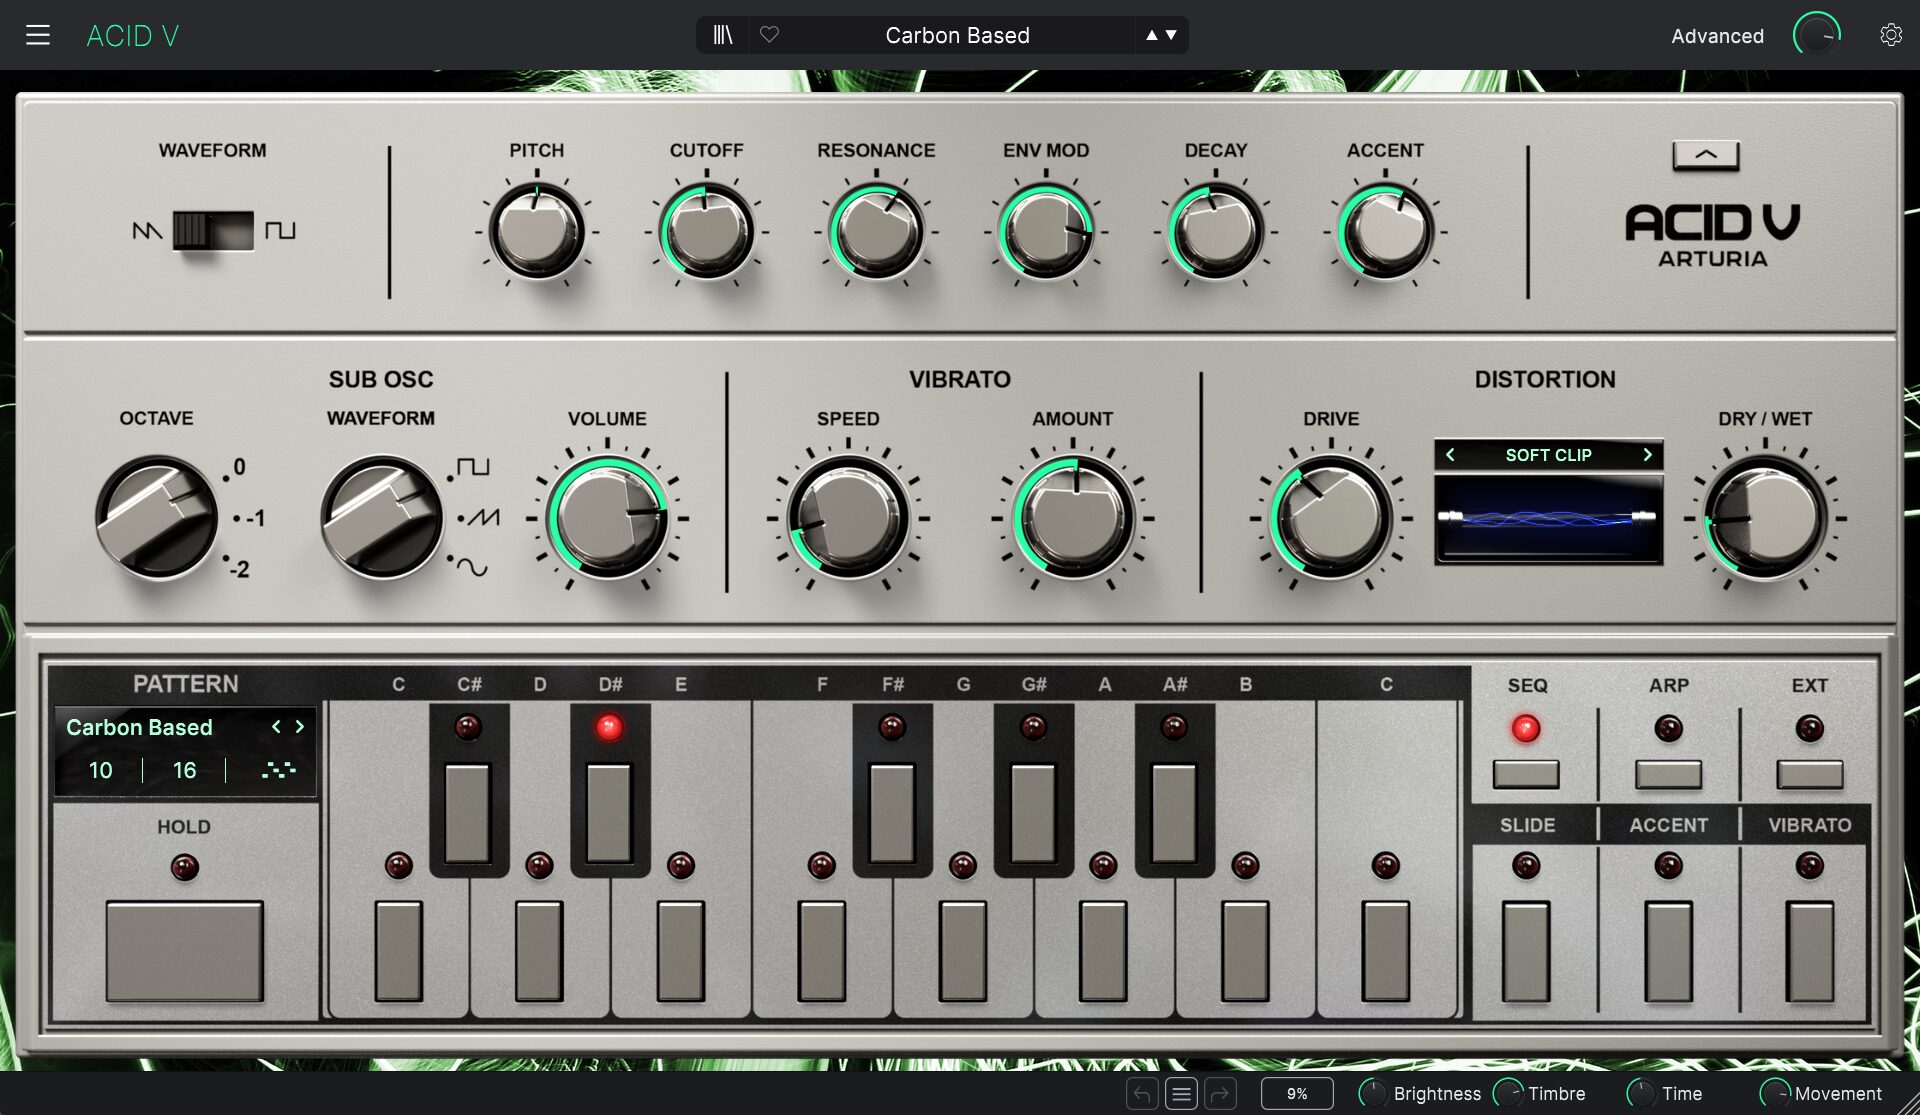Toggle the lower ACCENT button

1668,951
